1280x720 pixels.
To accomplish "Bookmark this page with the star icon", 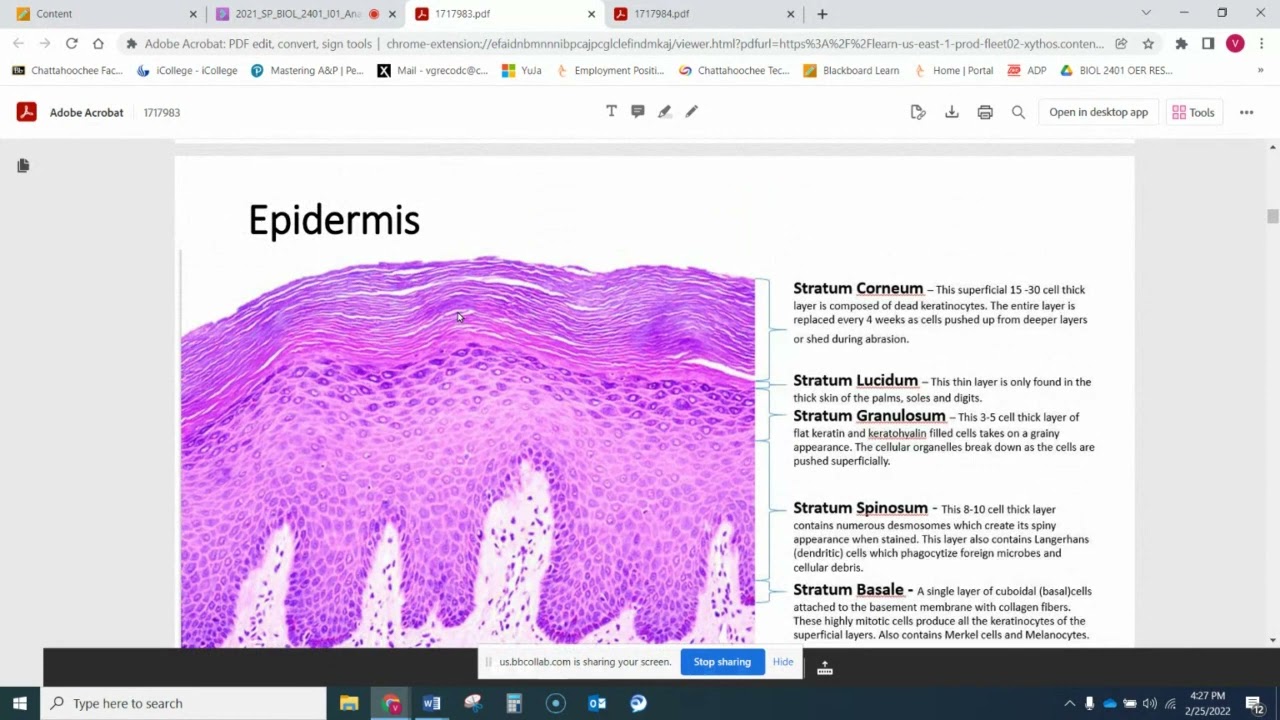I will tap(1148, 44).
